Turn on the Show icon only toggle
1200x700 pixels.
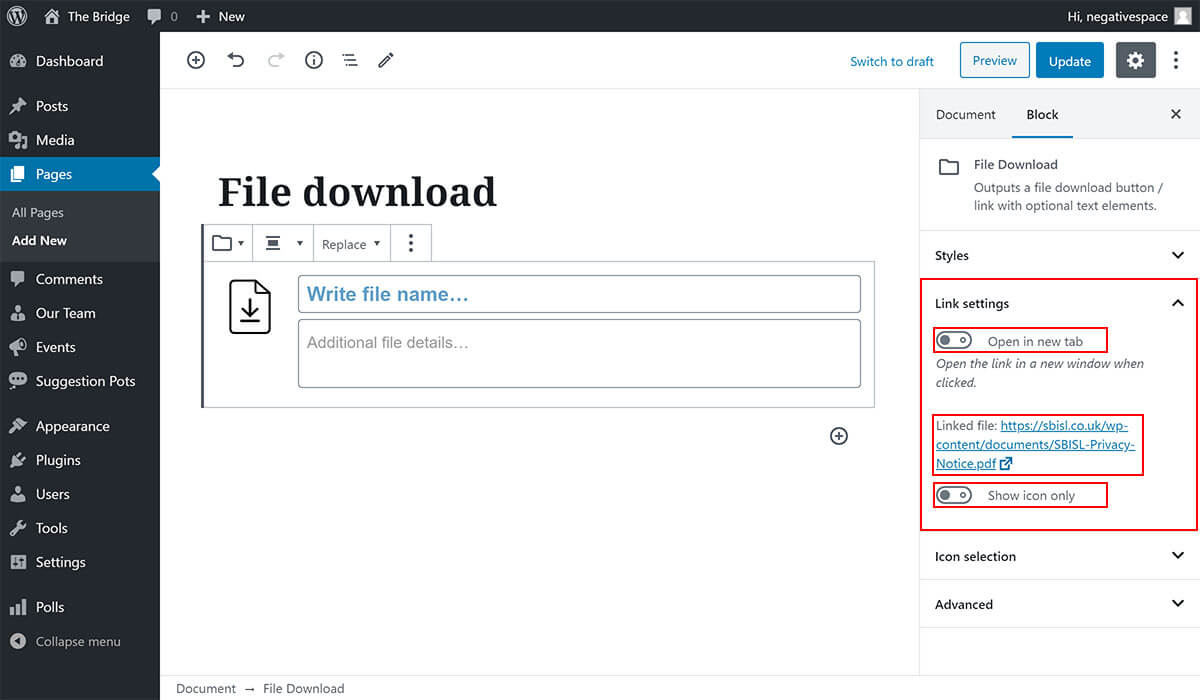[954, 495]
